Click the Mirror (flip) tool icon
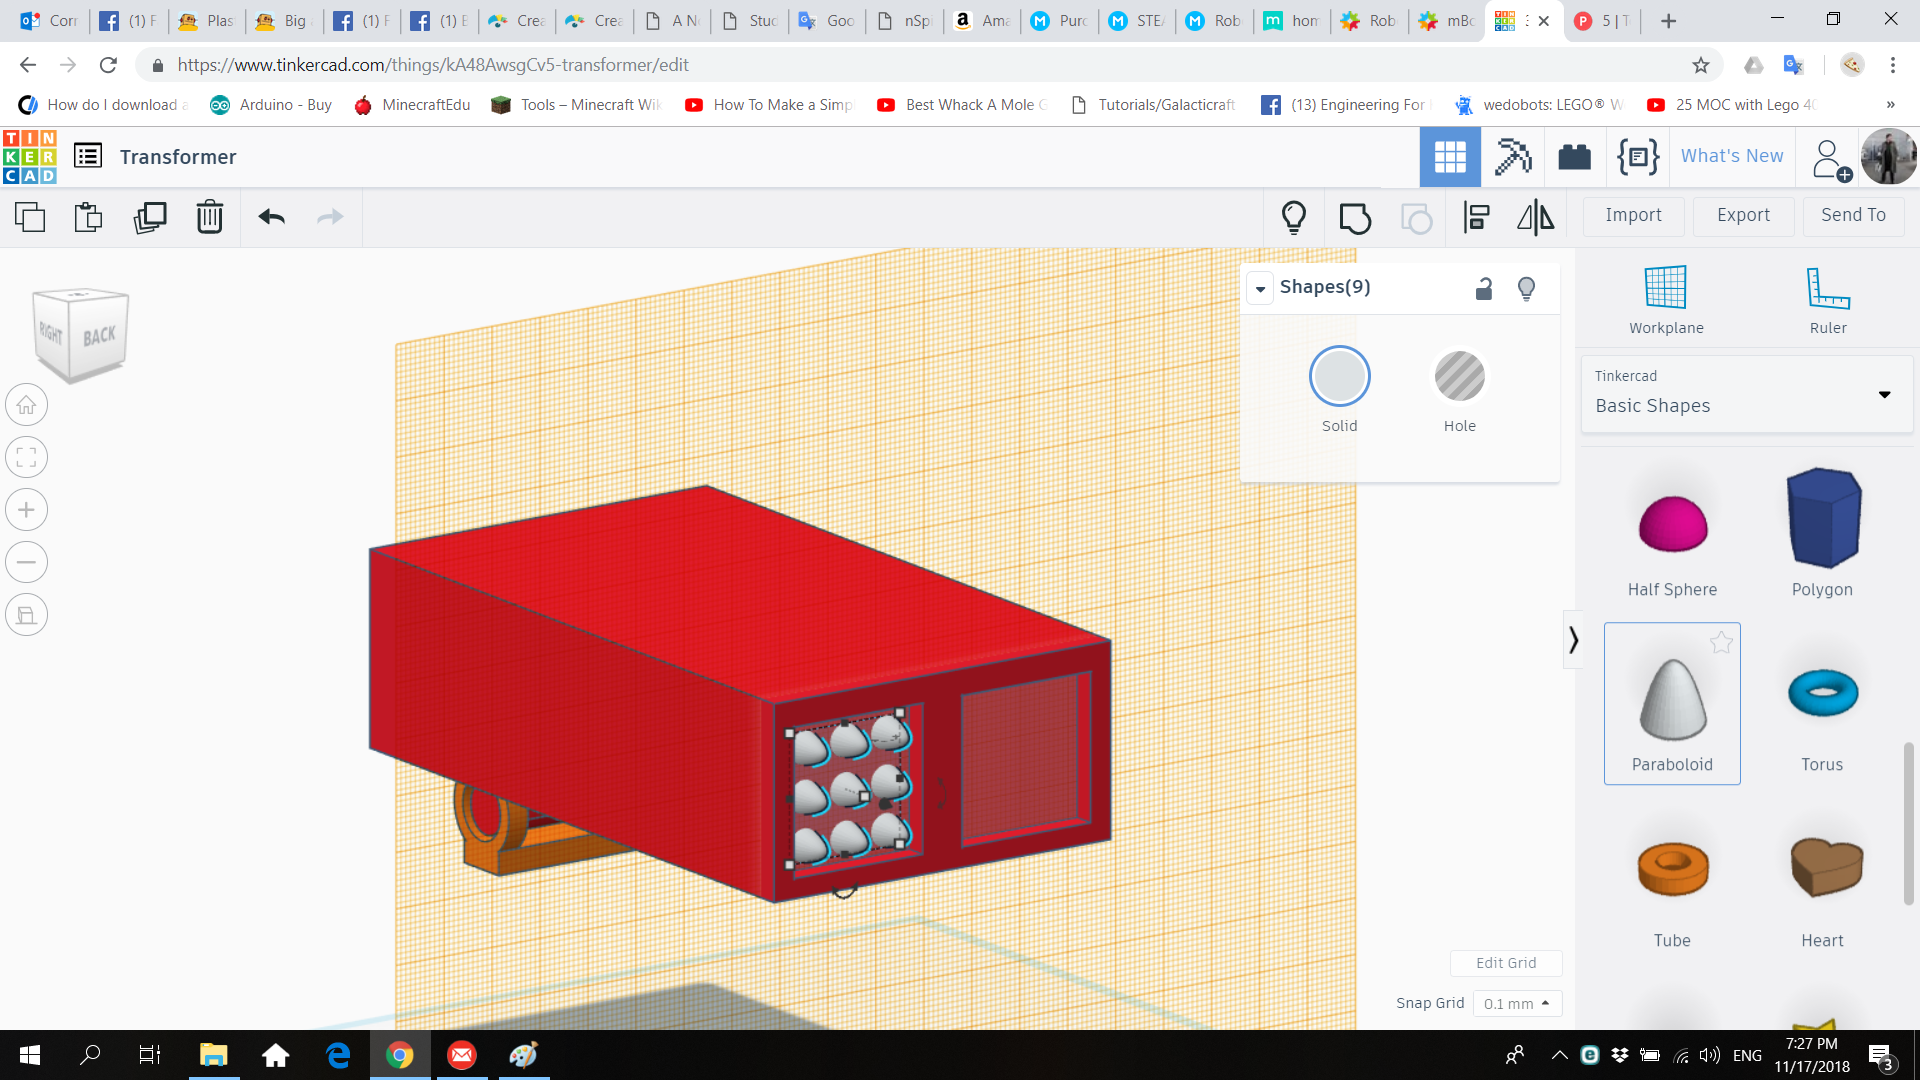 (1535, 217)
